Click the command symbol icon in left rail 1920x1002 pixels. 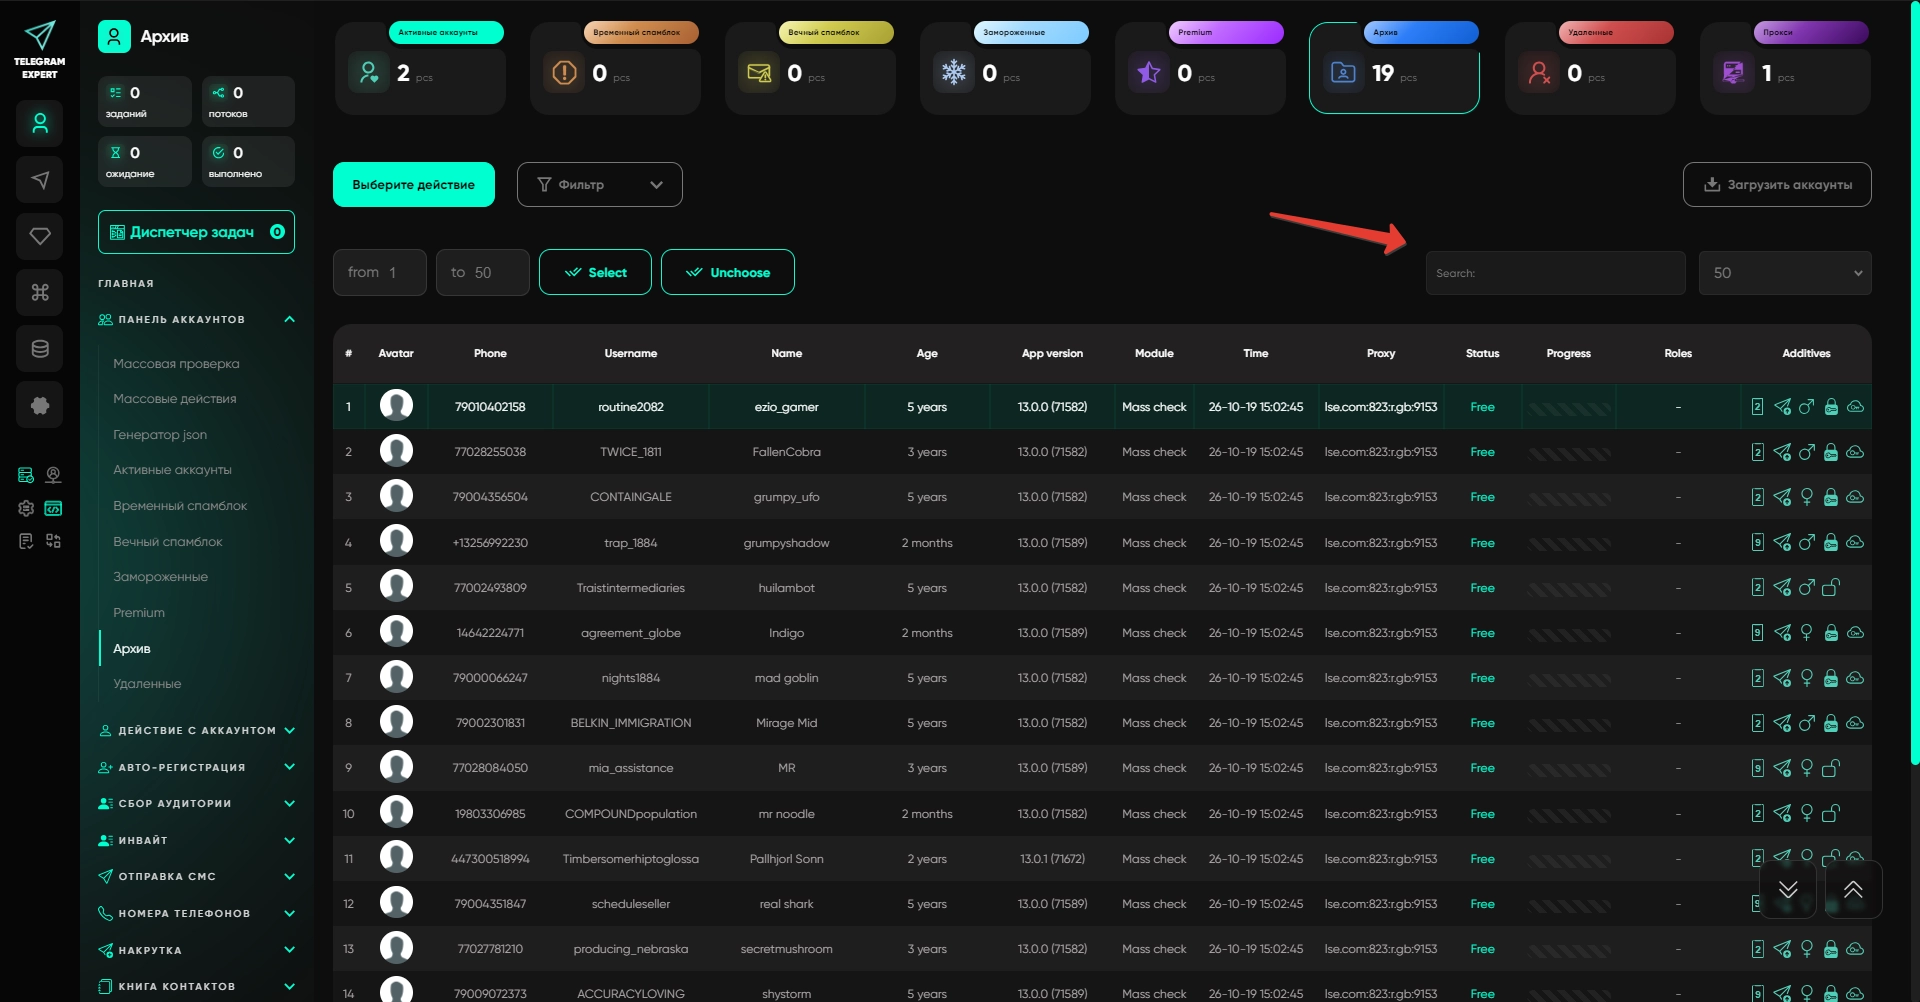(40, 292)
